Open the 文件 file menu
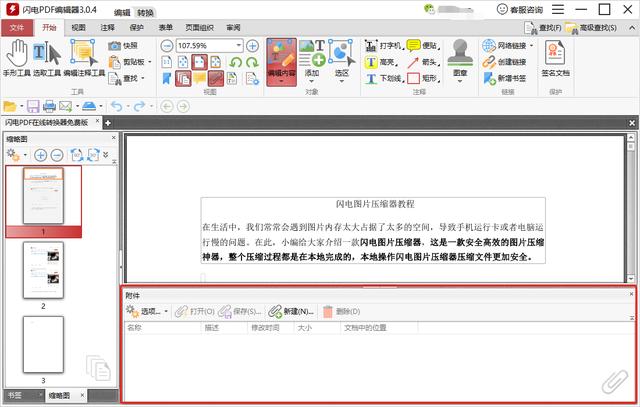640x407 pixels. pos(17,28)
